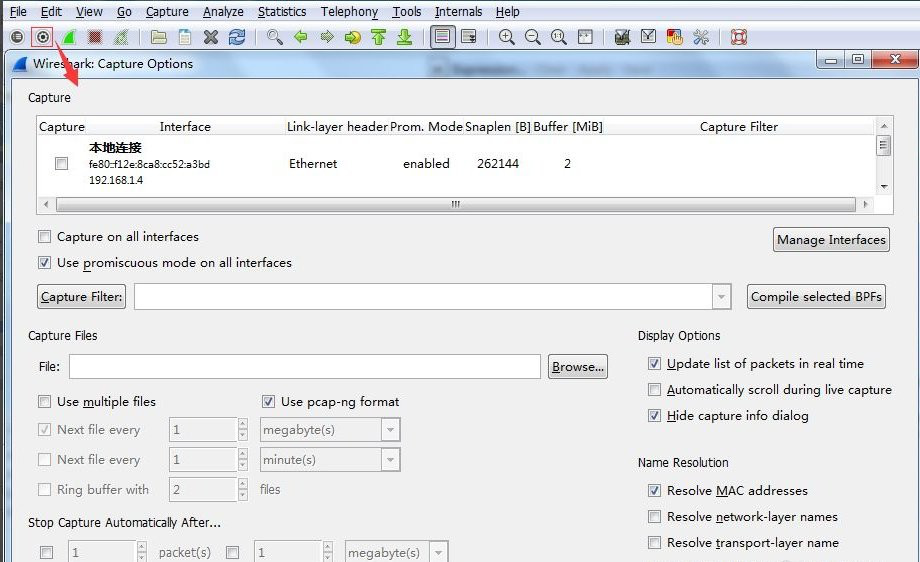This screenshot has height=562, width=920.
Task: Click the zoom in toolbar icon
Action: pyautogui.click(x=507, y=37)
